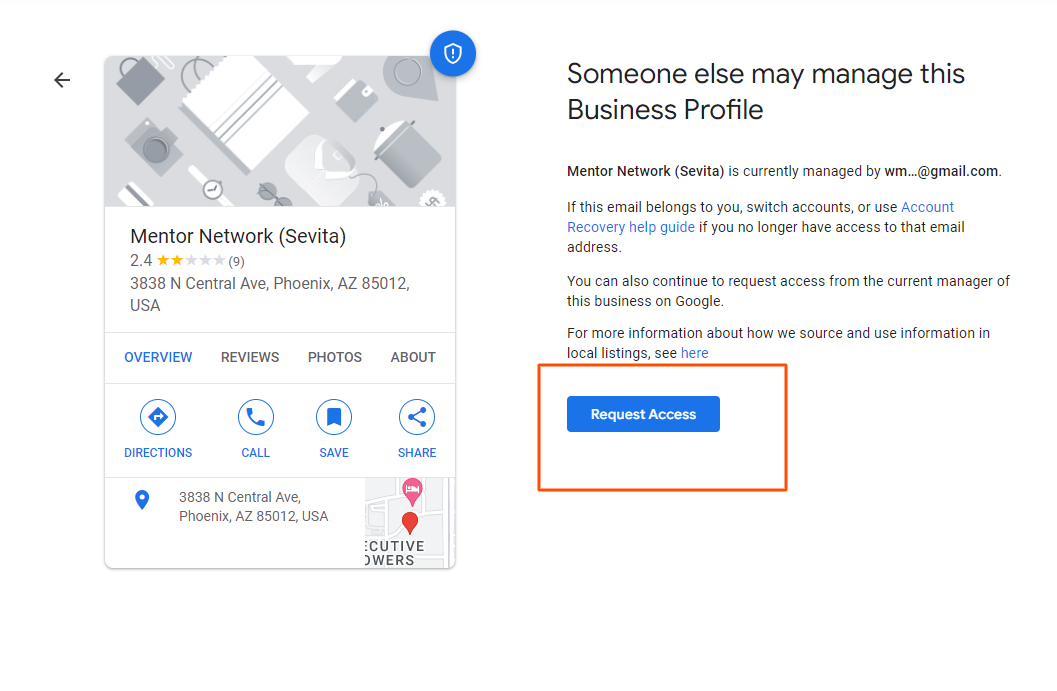This screenshot has height=691, width=1057.
Task: Open the map thumbnail preview
Action: click(x=410, y=522)
